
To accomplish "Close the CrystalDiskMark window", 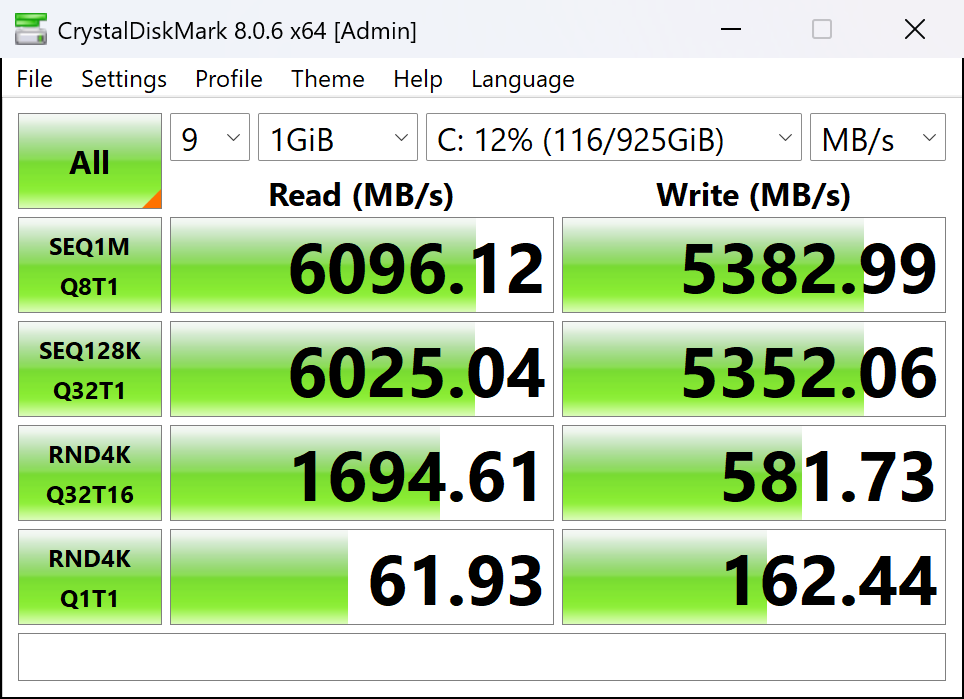I will click(915, 29).
